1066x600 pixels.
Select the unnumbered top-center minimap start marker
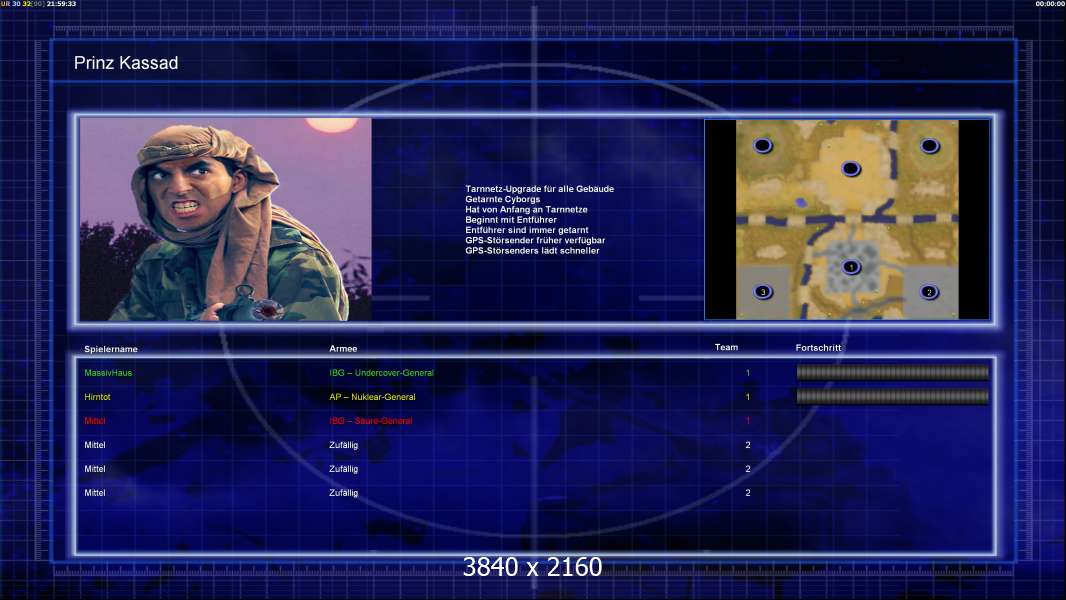[850, 169]
